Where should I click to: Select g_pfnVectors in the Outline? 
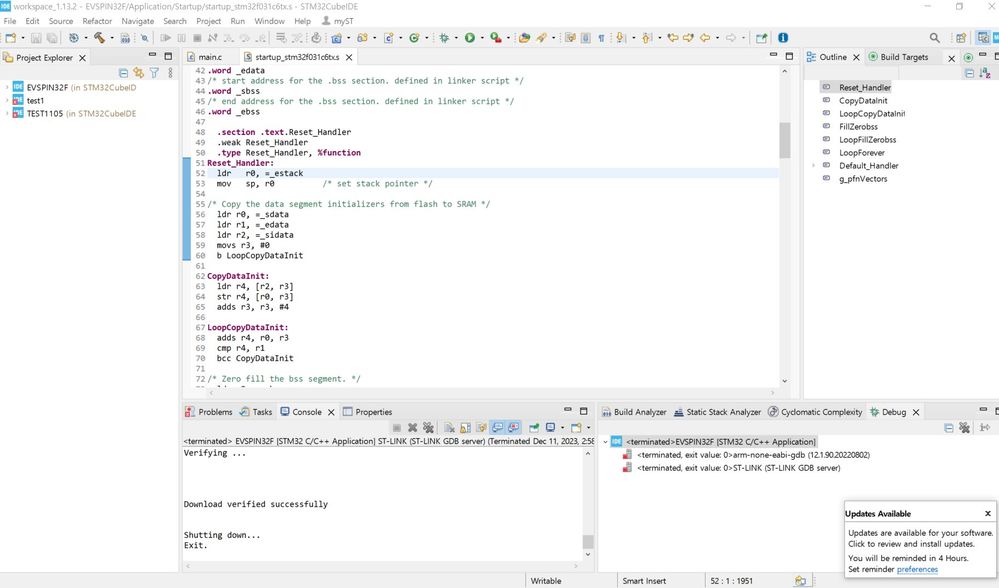863,179
